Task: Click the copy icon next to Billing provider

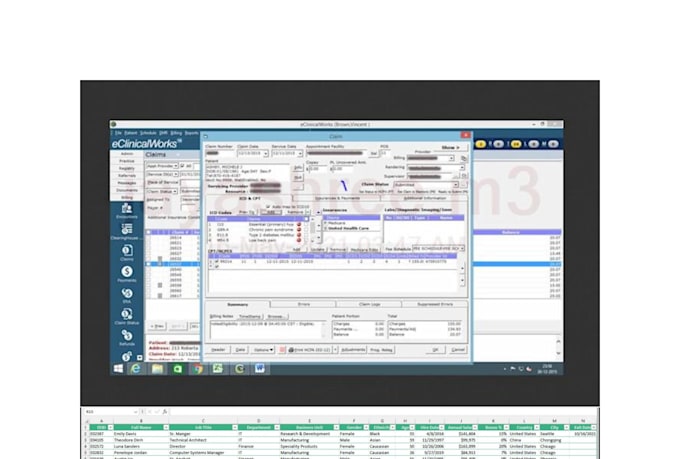Action: pyautogui.click(x=464, y=158)
